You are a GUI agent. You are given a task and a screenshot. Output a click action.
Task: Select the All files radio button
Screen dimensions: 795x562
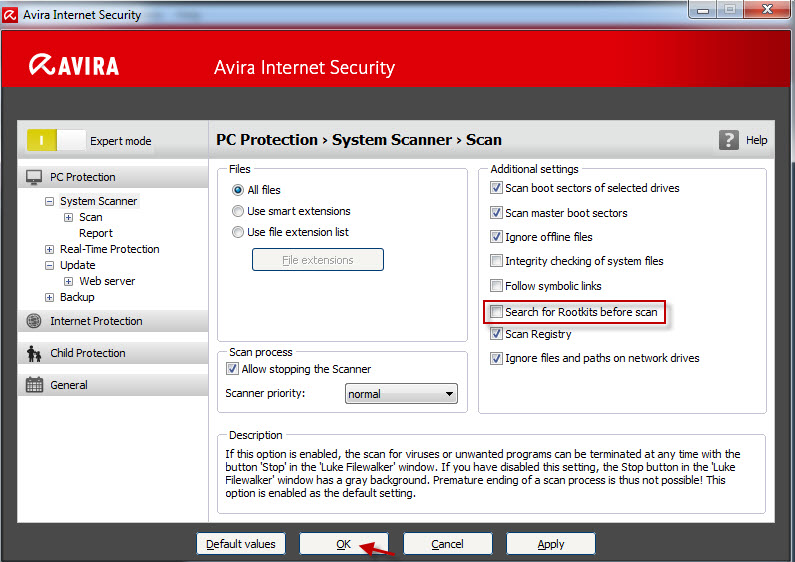[x=237, y=190]
